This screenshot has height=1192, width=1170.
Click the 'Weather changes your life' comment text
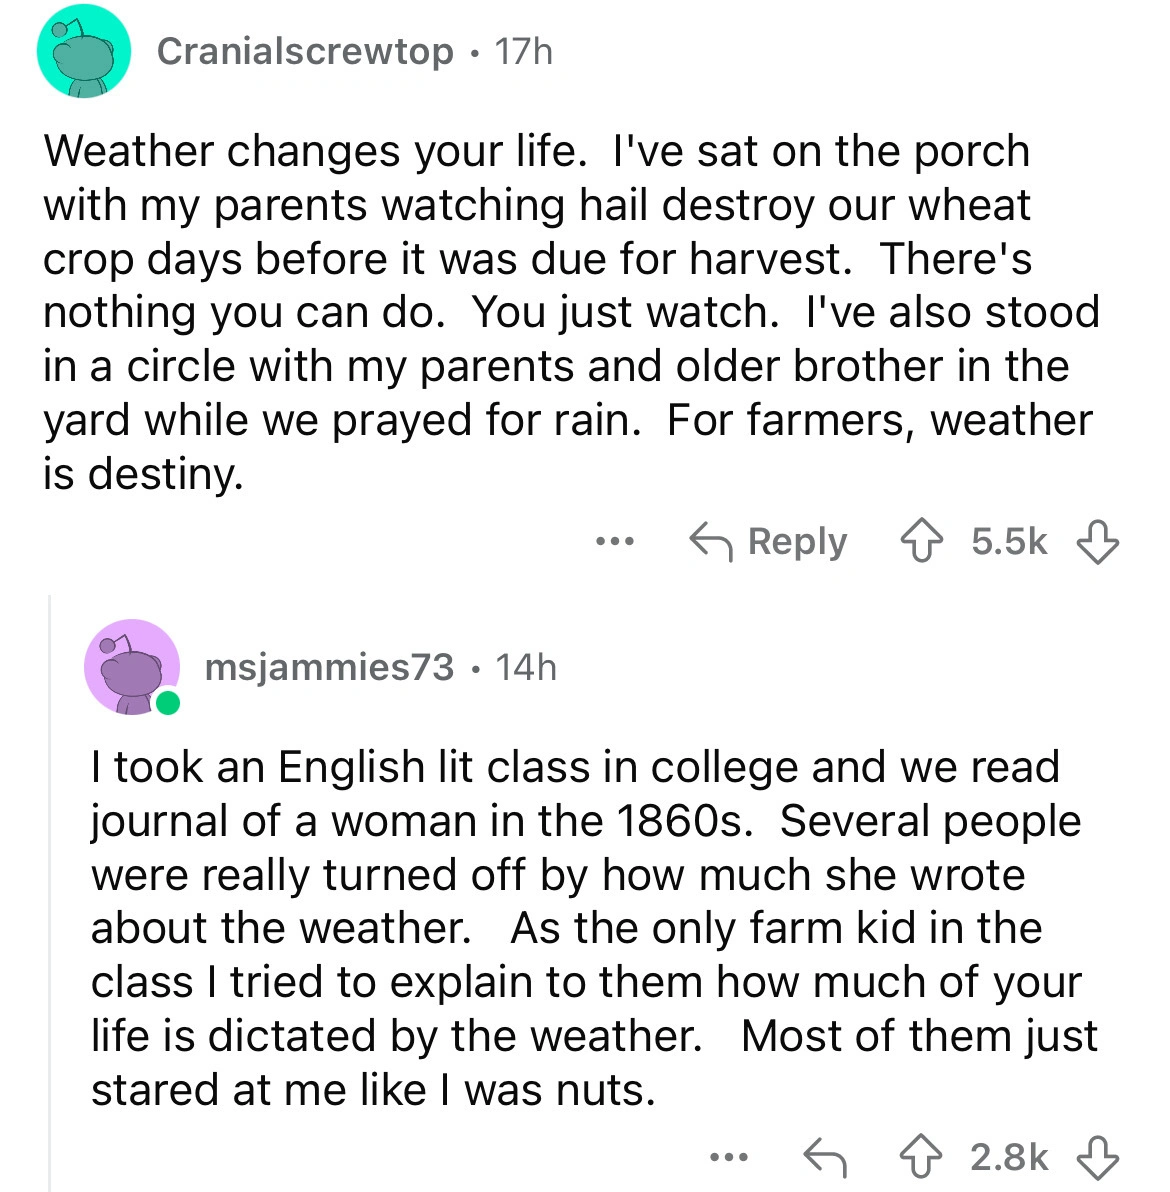coord(570,312)
